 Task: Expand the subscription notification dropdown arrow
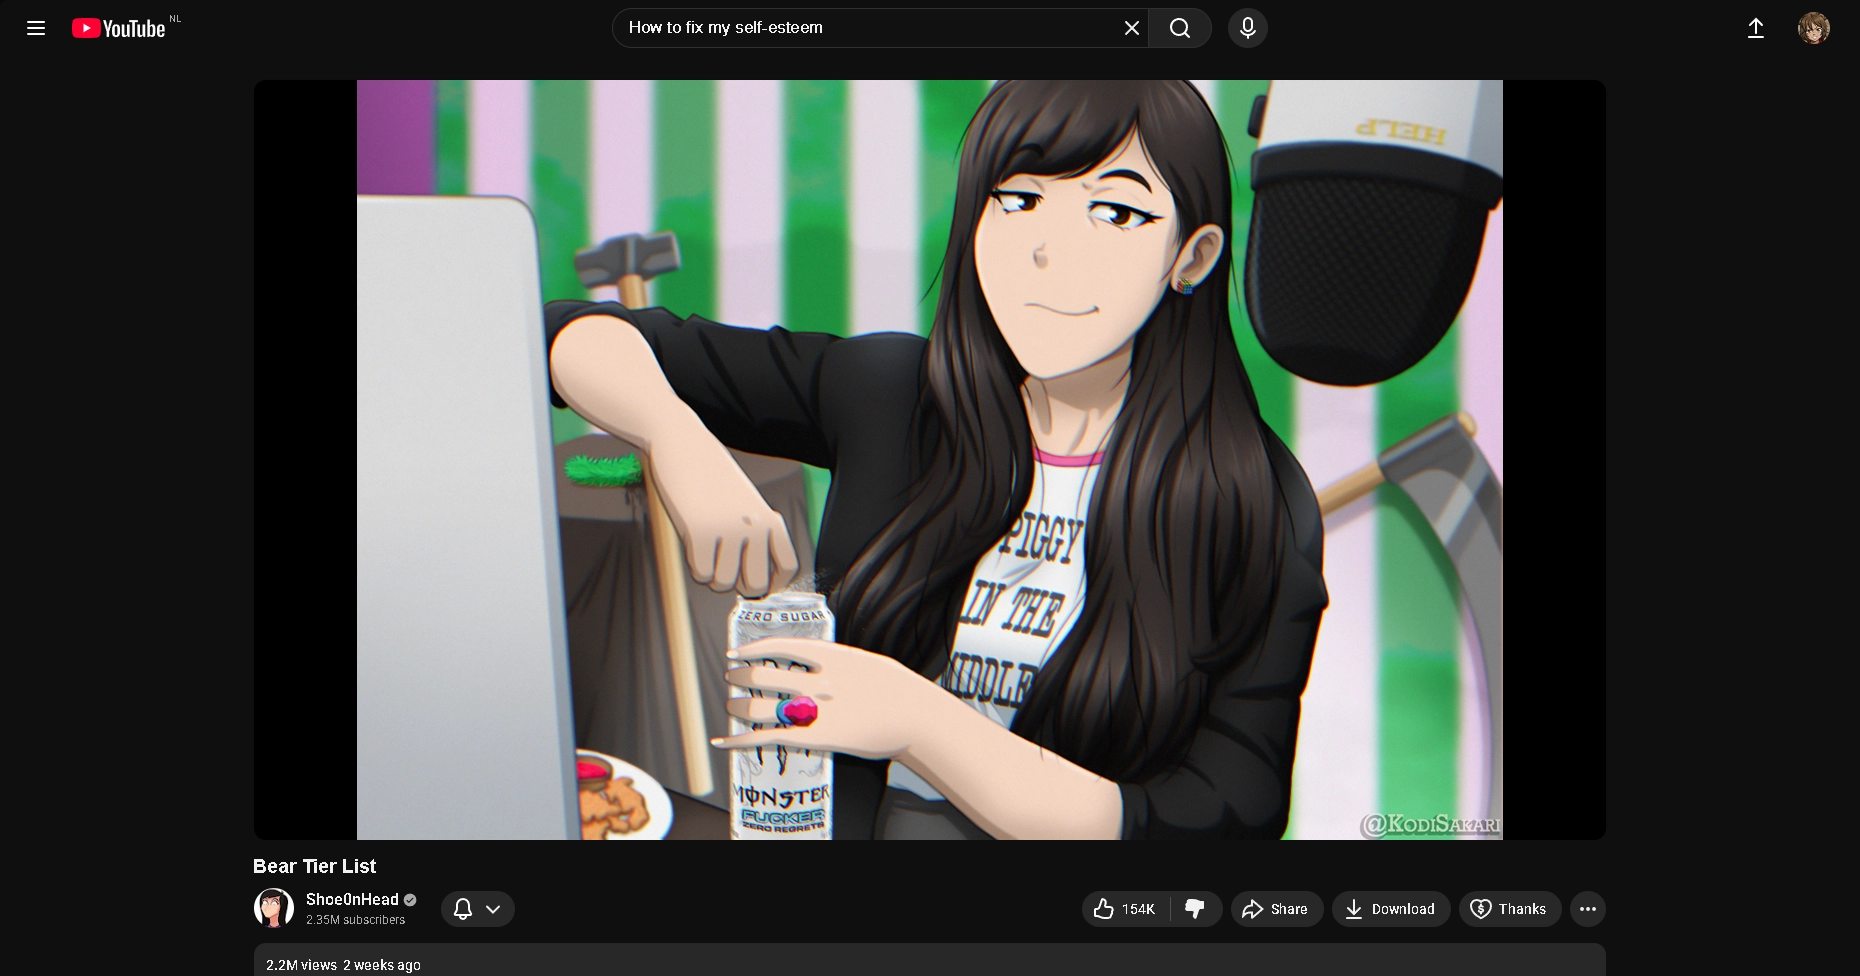click(493, 909)
